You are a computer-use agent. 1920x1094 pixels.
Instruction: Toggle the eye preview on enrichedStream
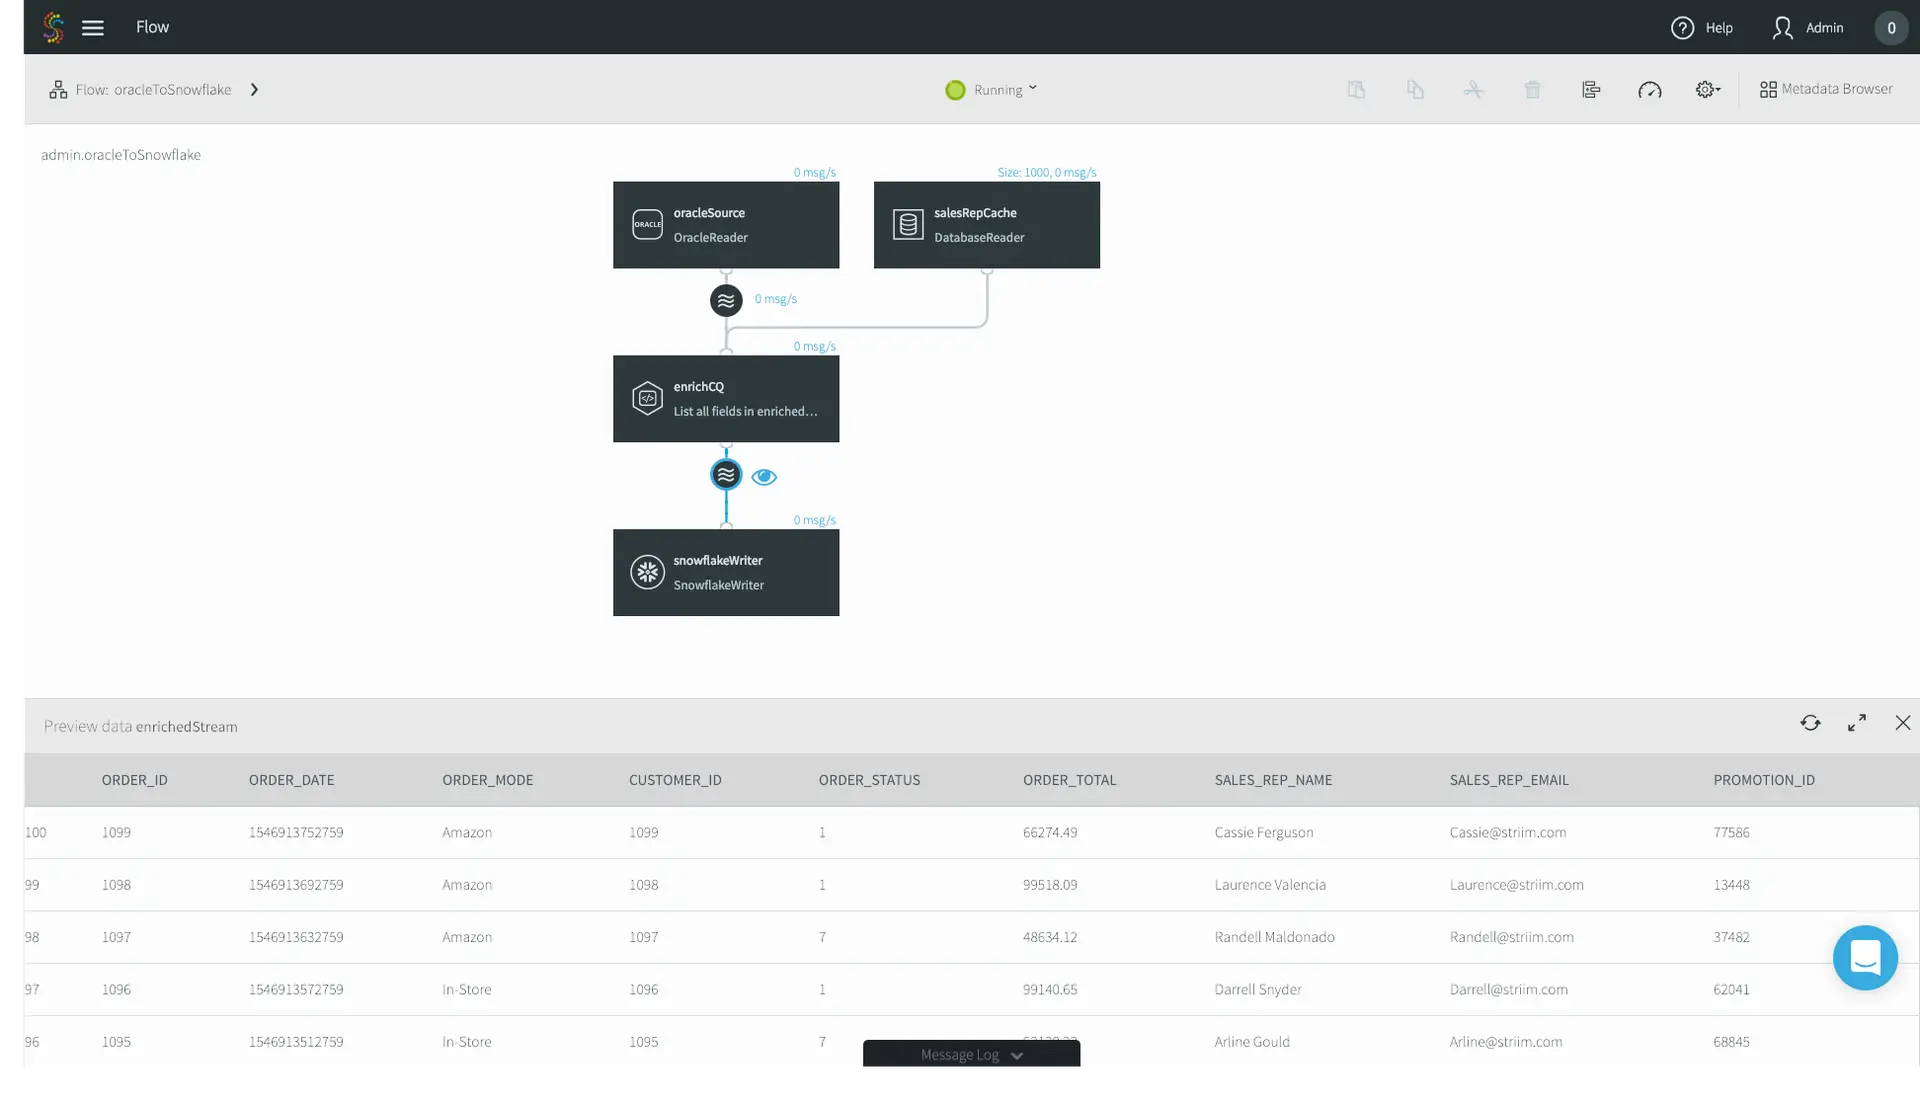764,477
